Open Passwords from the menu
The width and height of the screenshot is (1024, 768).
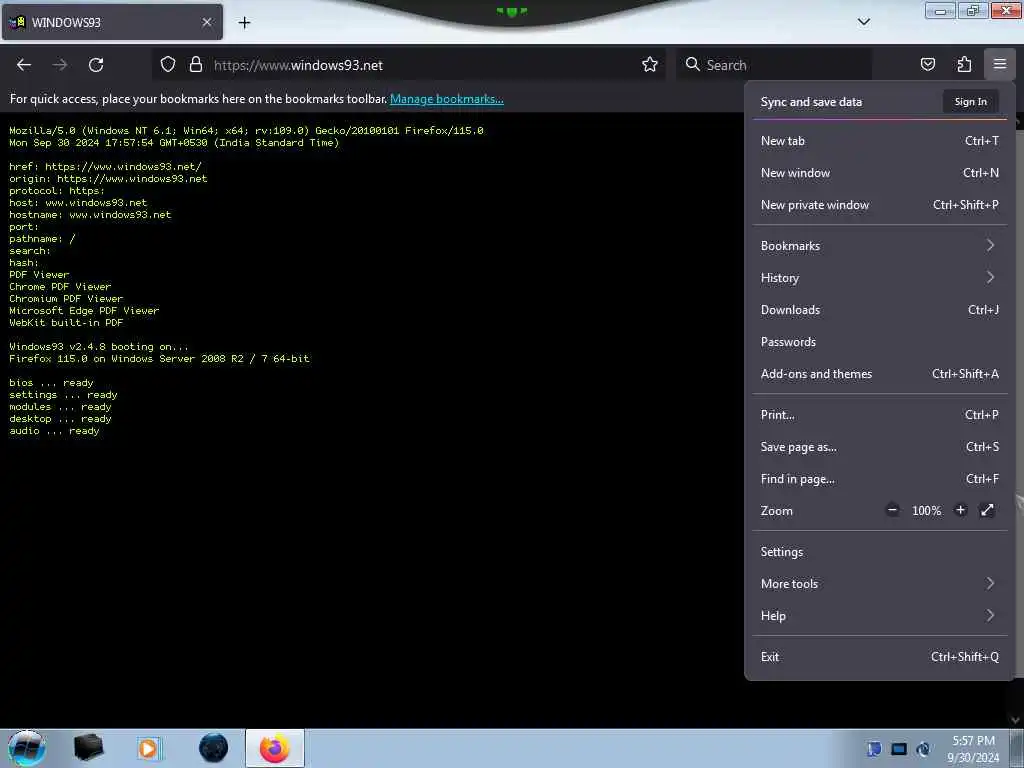(879, 342)
